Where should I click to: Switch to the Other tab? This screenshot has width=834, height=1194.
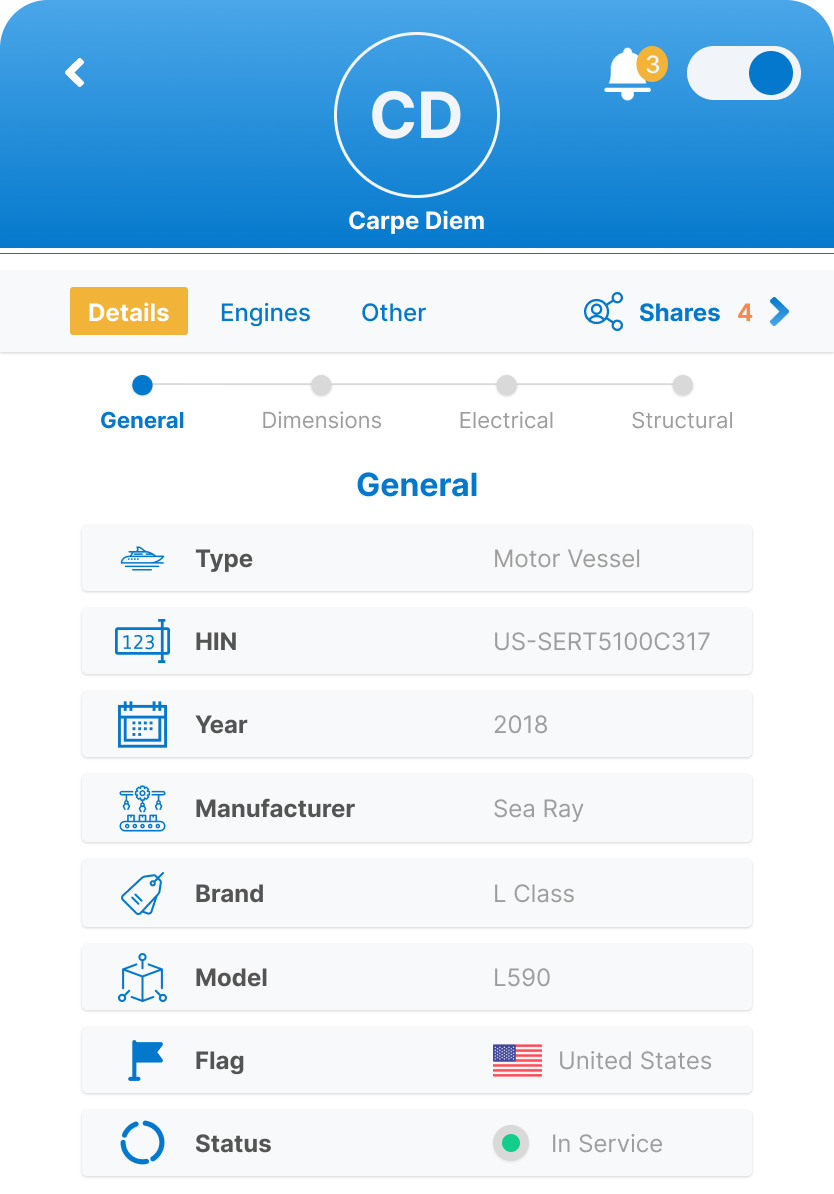[393, 312]
